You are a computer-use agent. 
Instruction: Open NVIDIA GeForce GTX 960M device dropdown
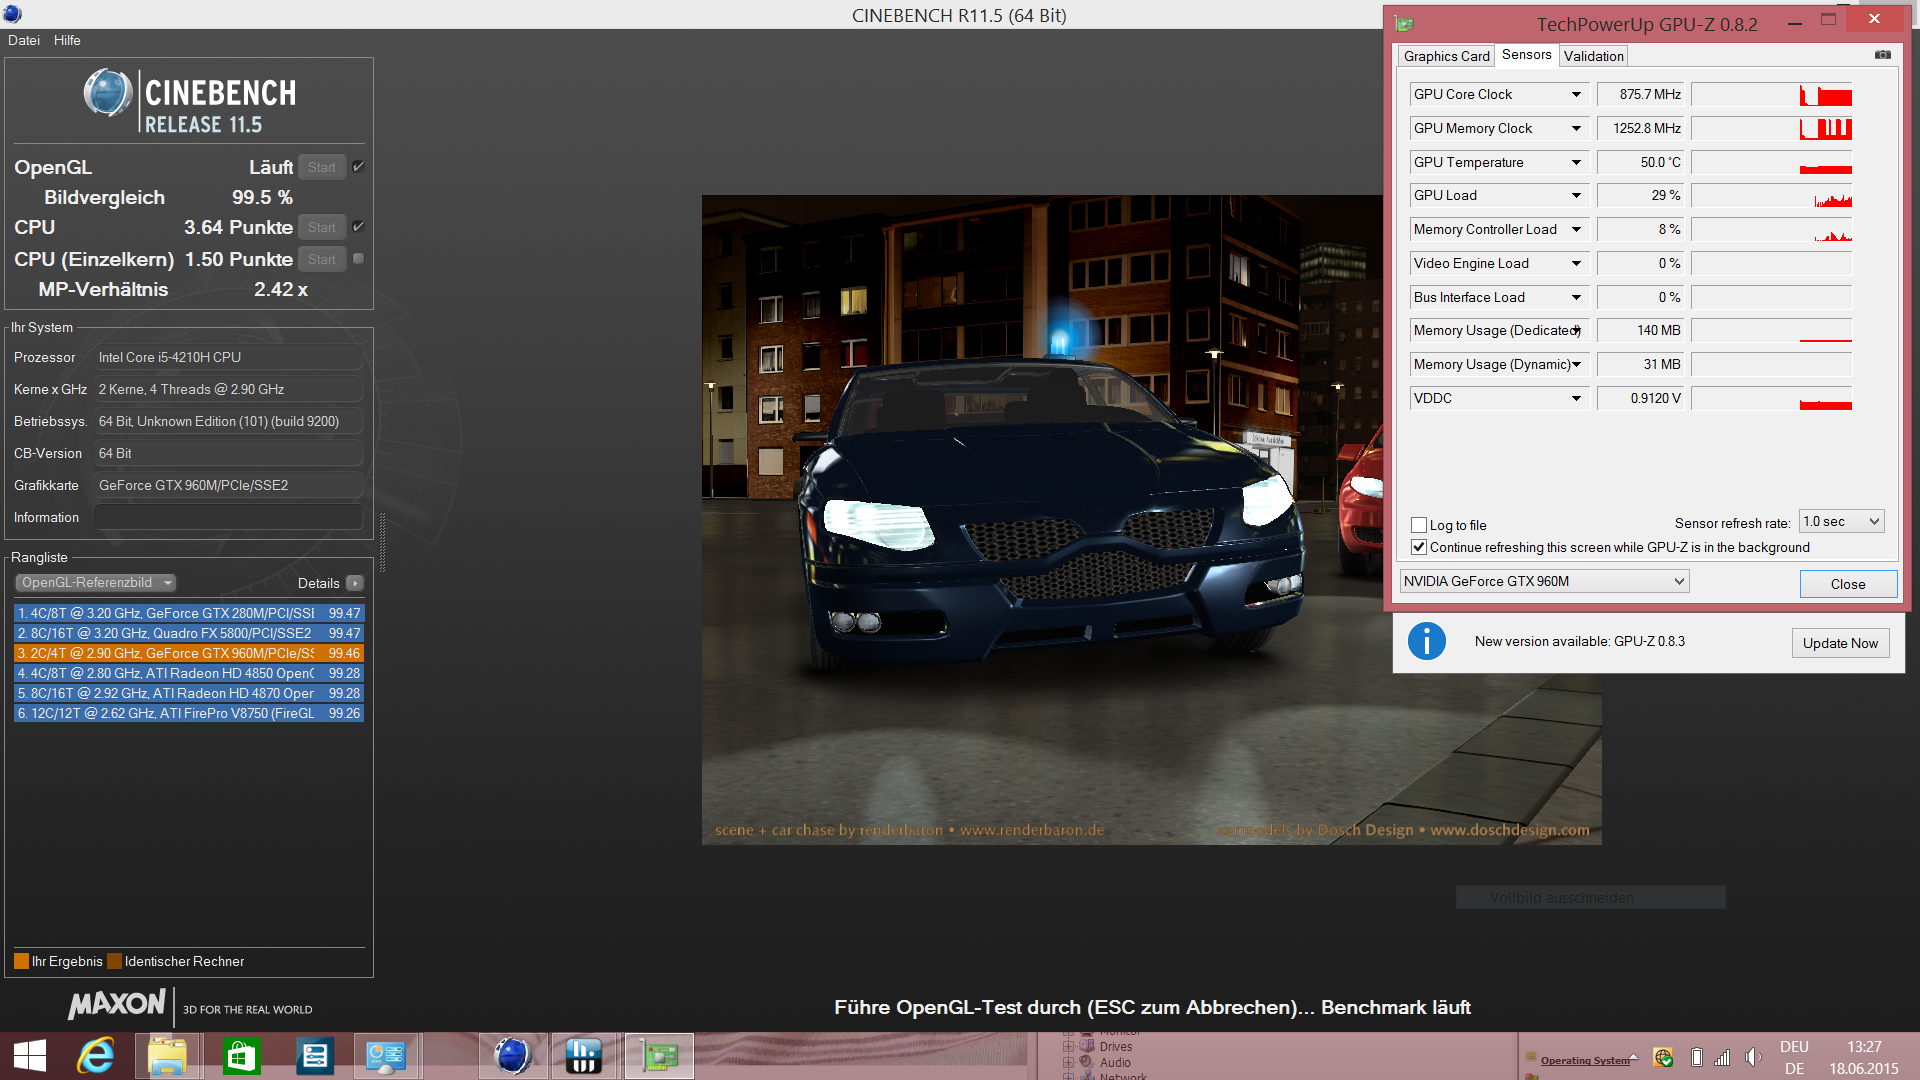1544,581
